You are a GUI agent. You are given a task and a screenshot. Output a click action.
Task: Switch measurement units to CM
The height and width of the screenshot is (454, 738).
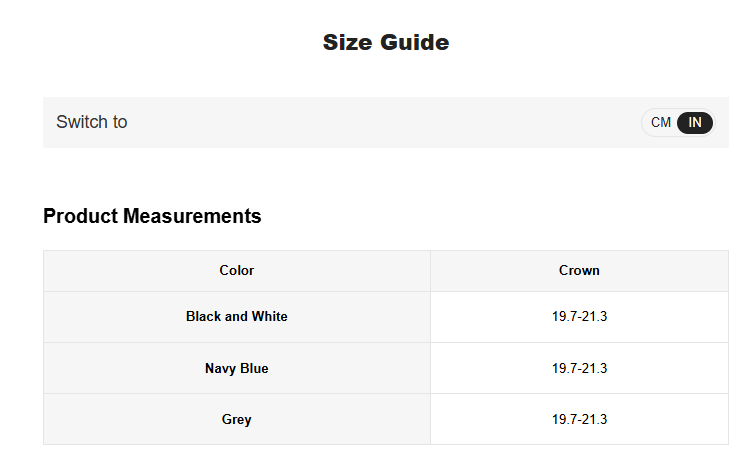661,123
